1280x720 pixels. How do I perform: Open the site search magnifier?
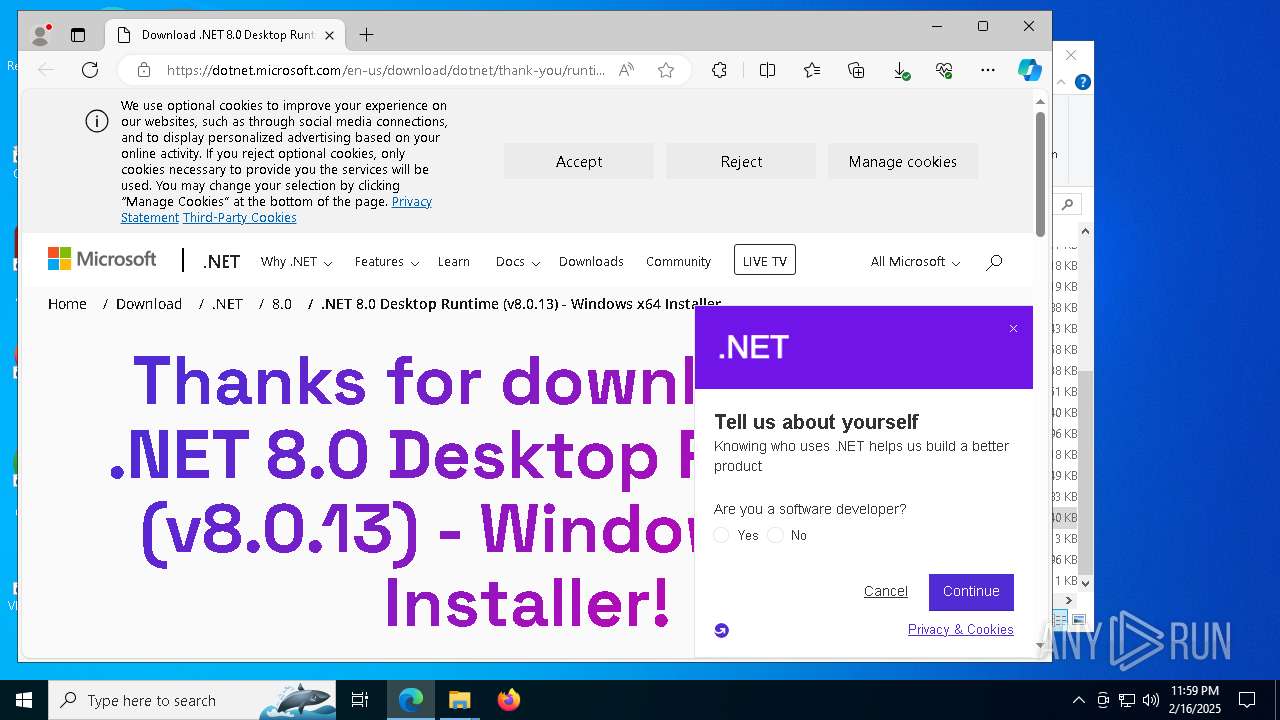(994, 262)
